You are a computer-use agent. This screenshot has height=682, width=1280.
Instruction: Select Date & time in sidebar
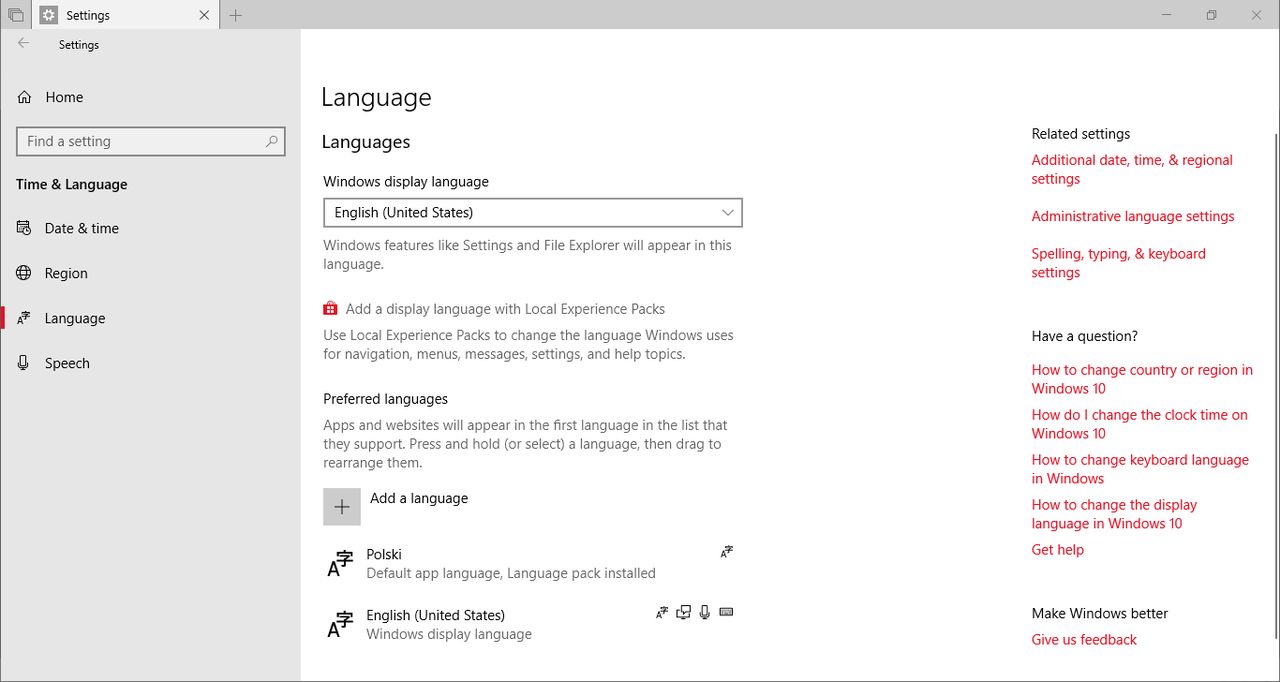click(x=150, y=228)
